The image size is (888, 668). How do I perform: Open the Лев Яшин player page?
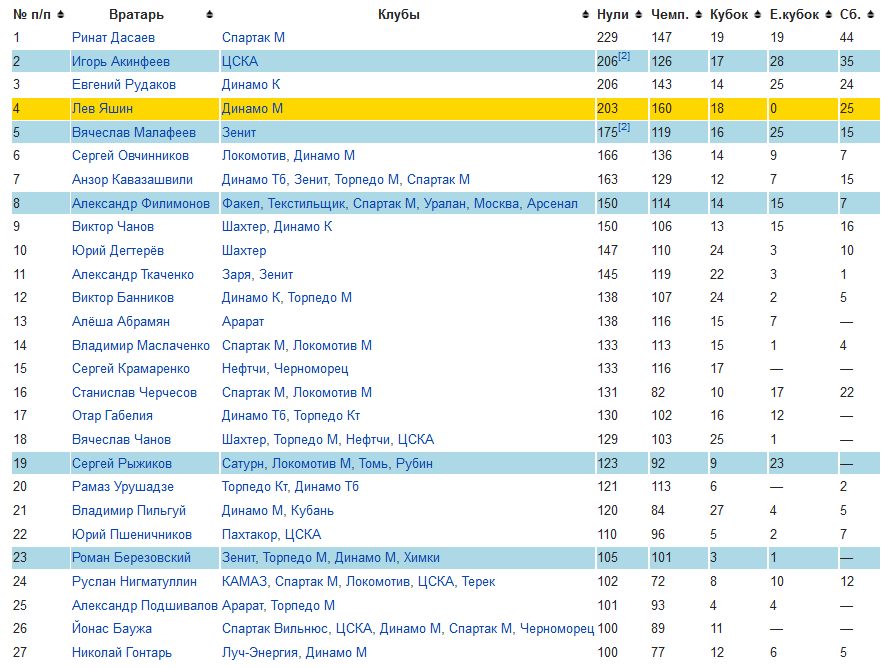(102, 109)
